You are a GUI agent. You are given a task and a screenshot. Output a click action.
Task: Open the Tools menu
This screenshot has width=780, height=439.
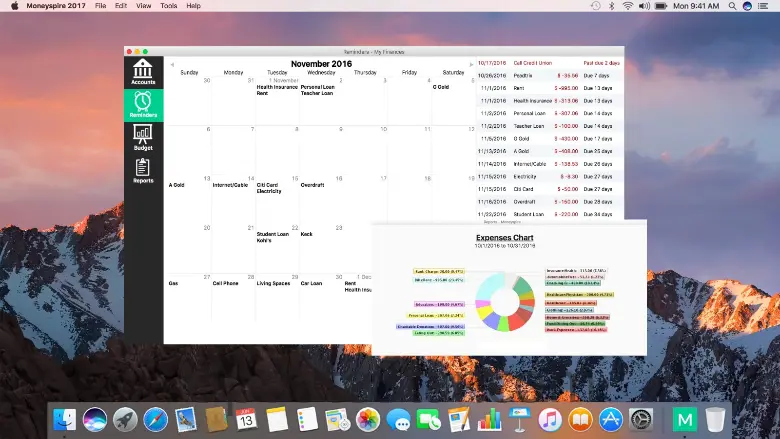pos(169,6)
